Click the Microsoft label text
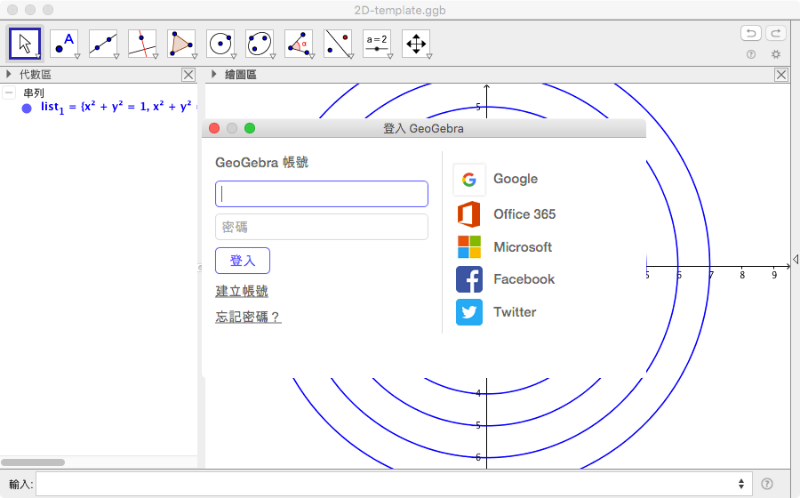This screenshot has width=800, height=498. (x=522, y=247)
